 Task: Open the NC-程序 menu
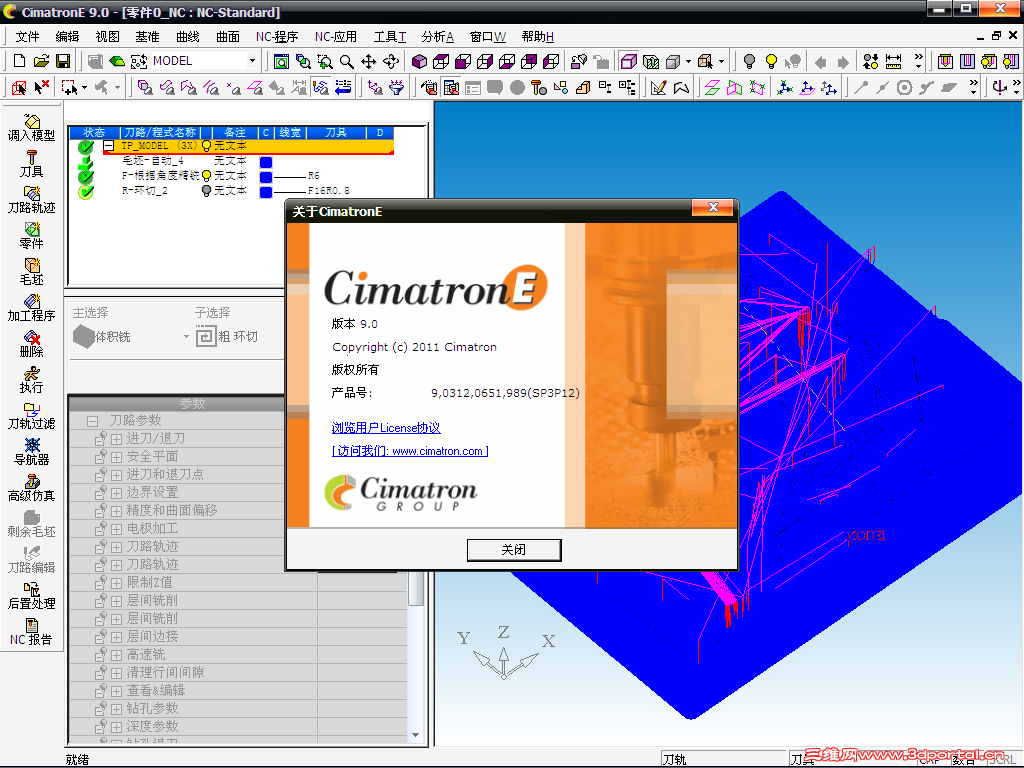click(277, 37)
